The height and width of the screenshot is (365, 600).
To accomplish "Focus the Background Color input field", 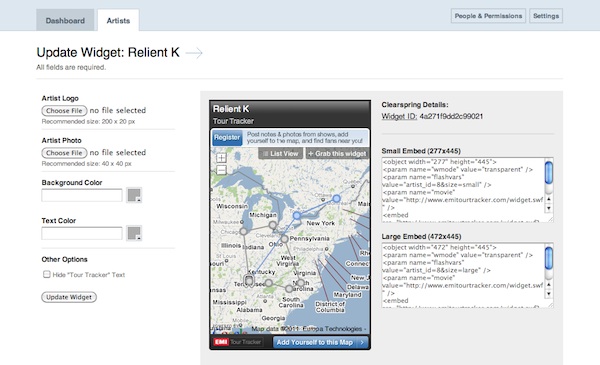I will 82,195.
